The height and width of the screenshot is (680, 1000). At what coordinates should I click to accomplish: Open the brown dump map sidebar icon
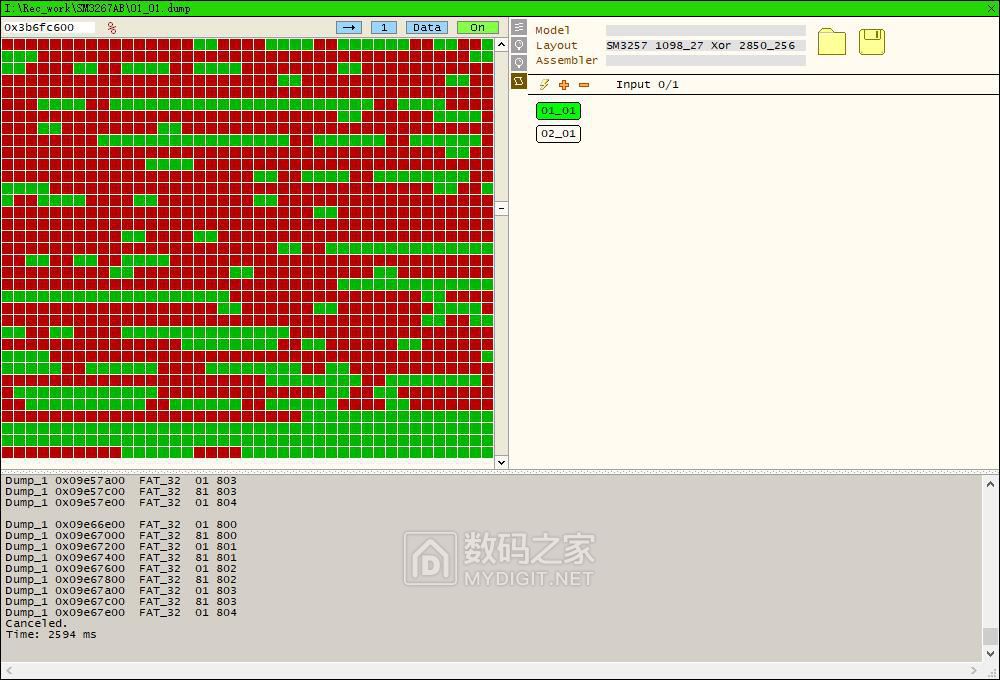[519, 80]
